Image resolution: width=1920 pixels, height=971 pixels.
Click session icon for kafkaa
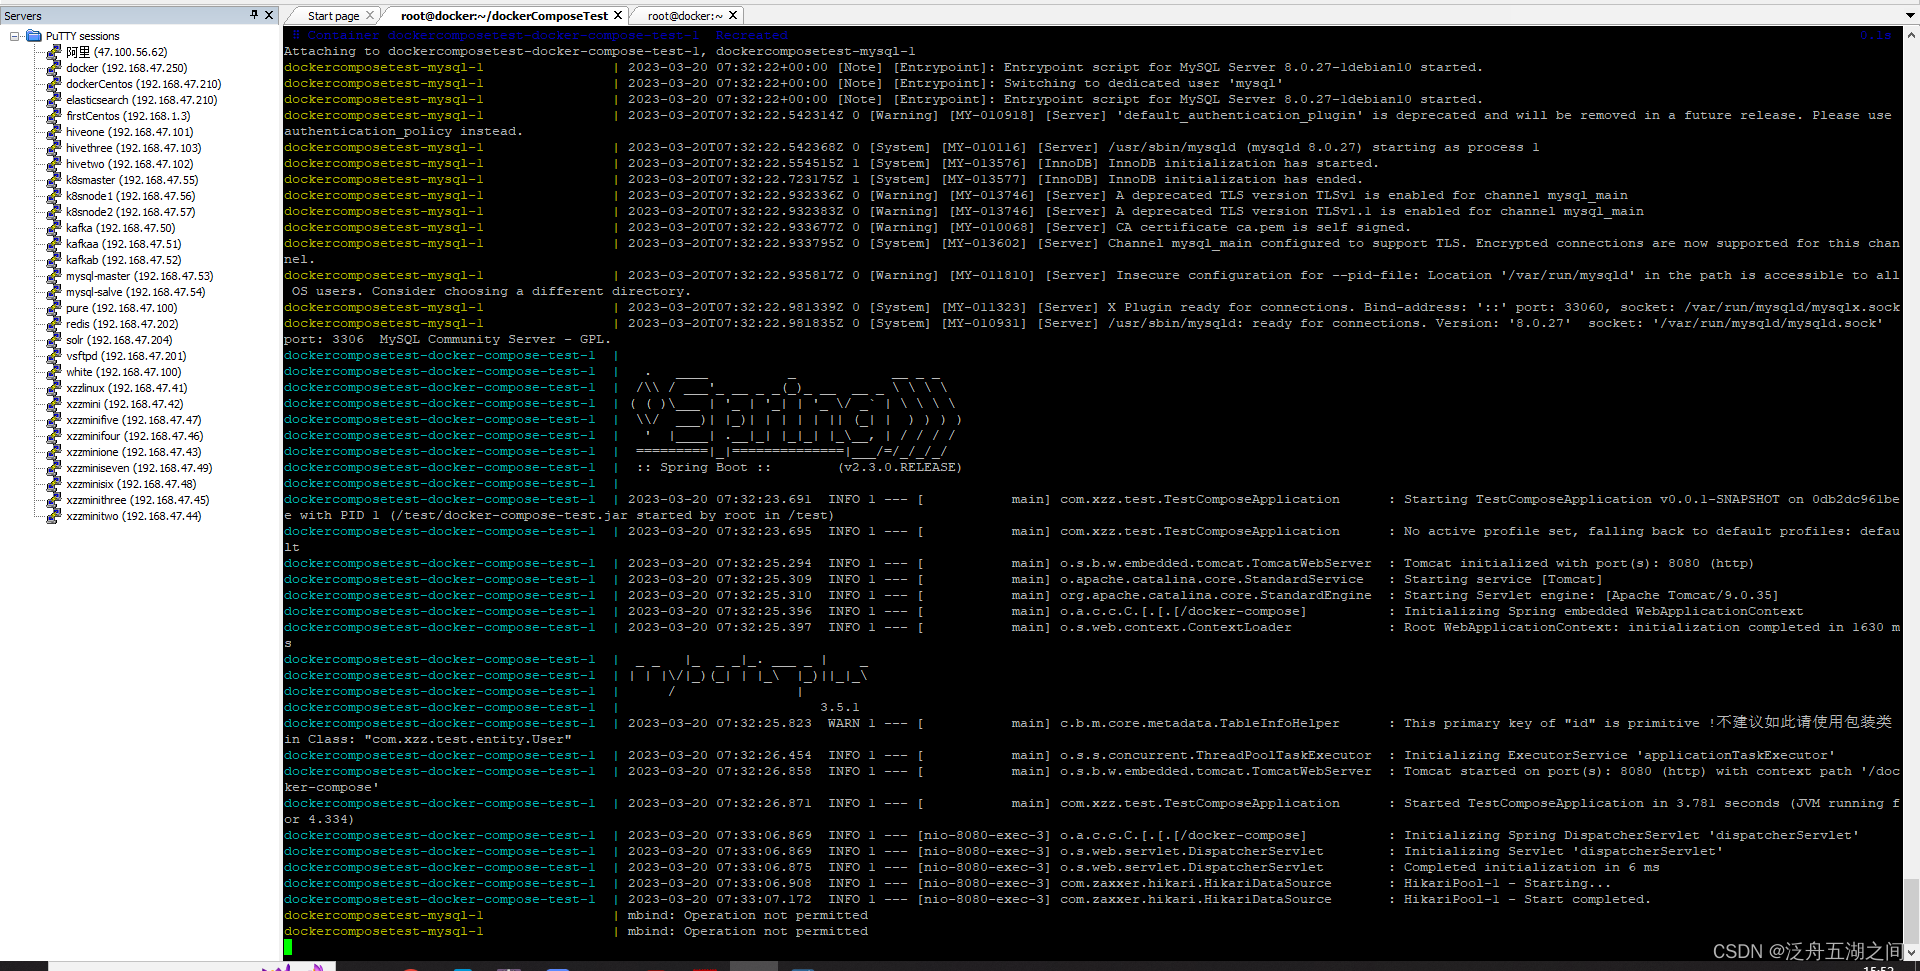[x=54, y=244]
